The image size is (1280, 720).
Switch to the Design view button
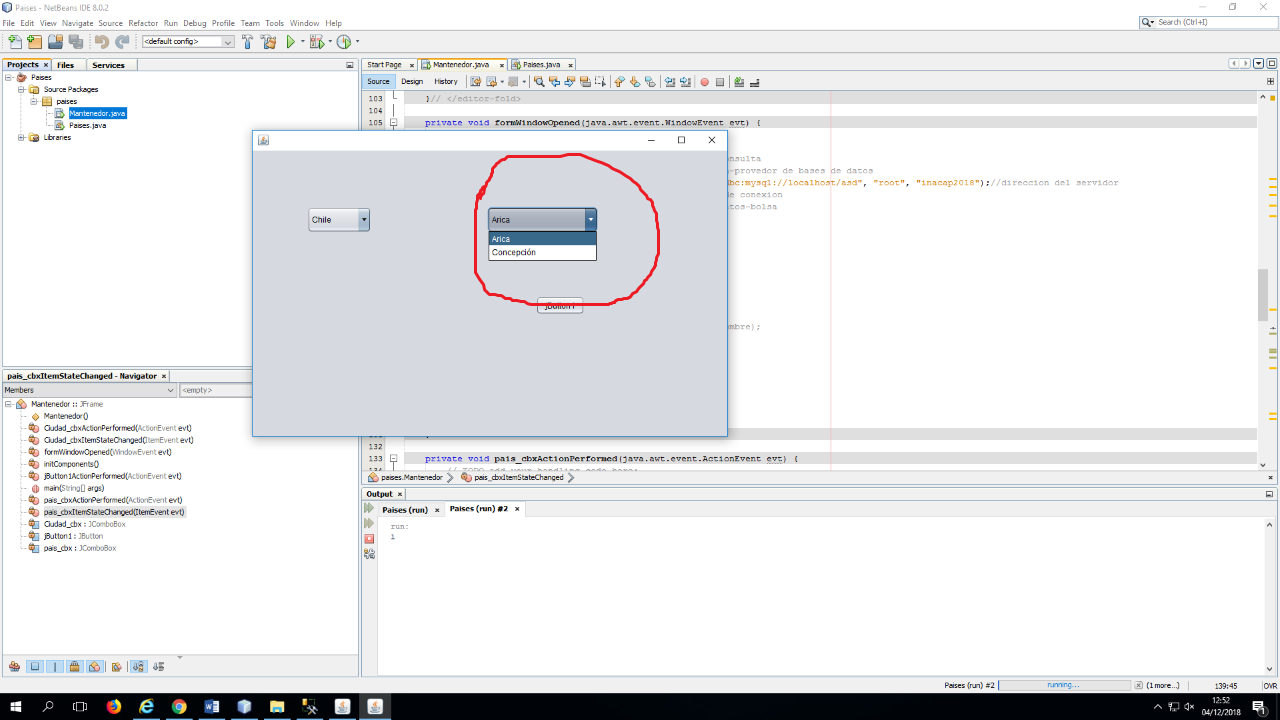(412, 82)
